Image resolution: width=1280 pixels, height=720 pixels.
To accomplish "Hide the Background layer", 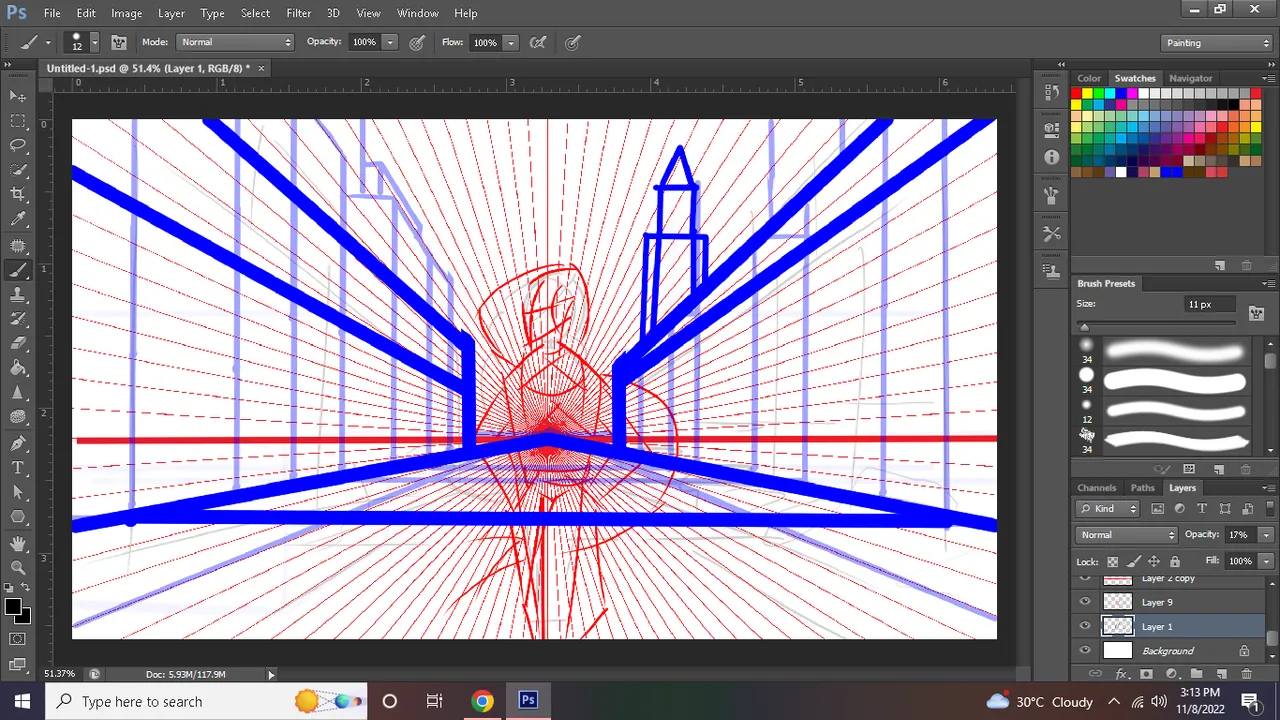I will pyautogui.click(x=1085, y=651).
